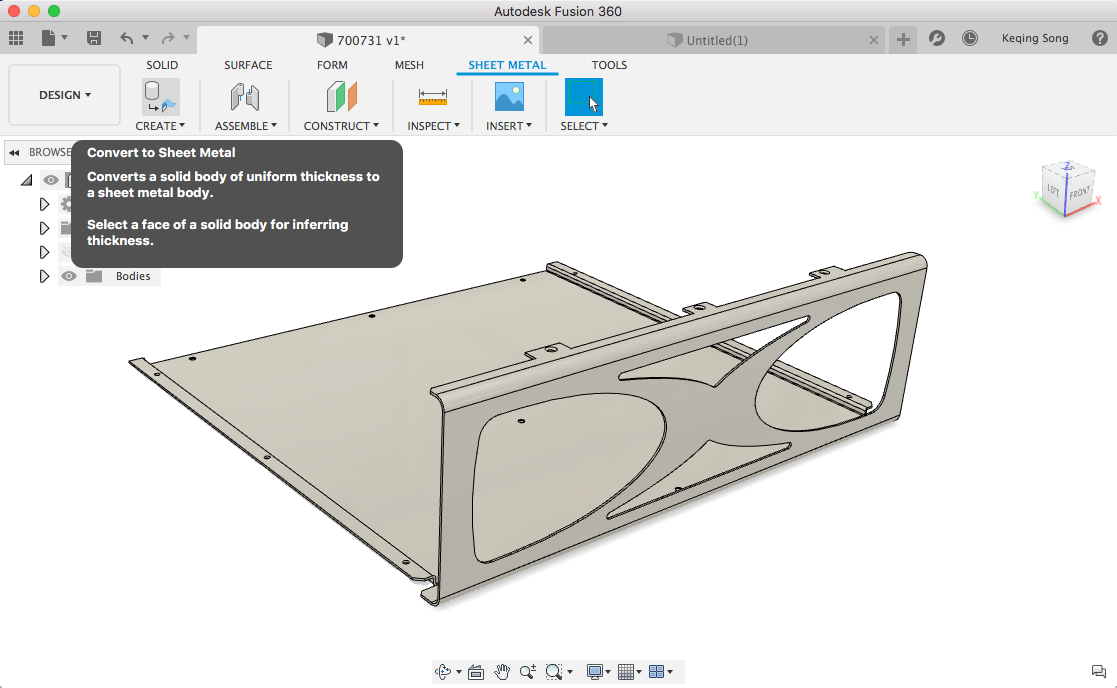Open the Keqing Song account menu

pyautogui.click(x=1035, y=38)
